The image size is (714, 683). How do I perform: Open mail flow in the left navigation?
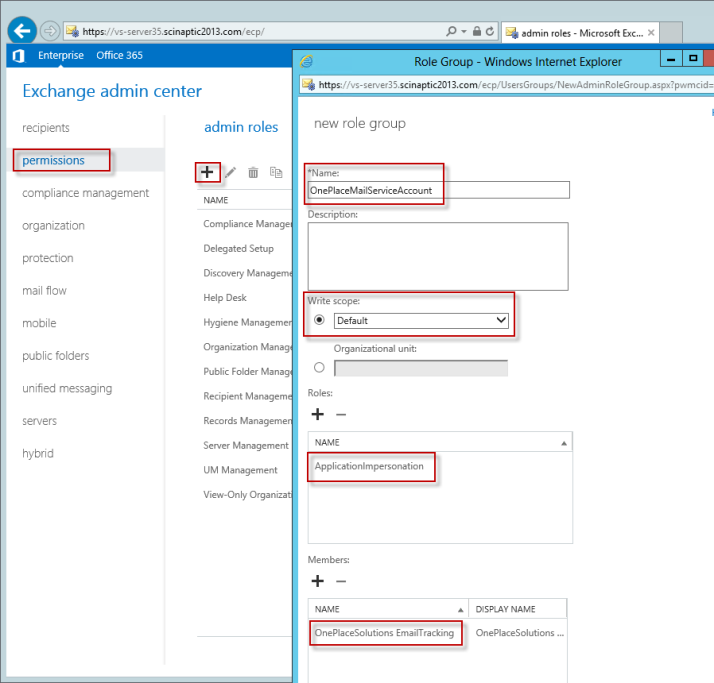click(44, 291)
